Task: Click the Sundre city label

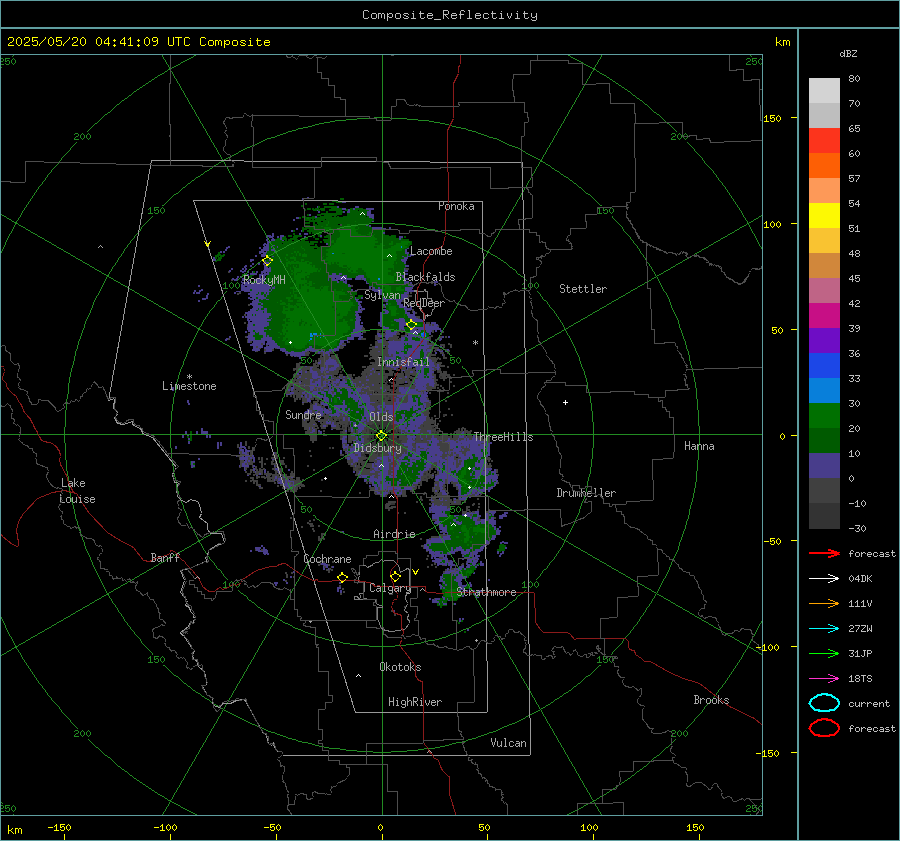Action: 303,414
